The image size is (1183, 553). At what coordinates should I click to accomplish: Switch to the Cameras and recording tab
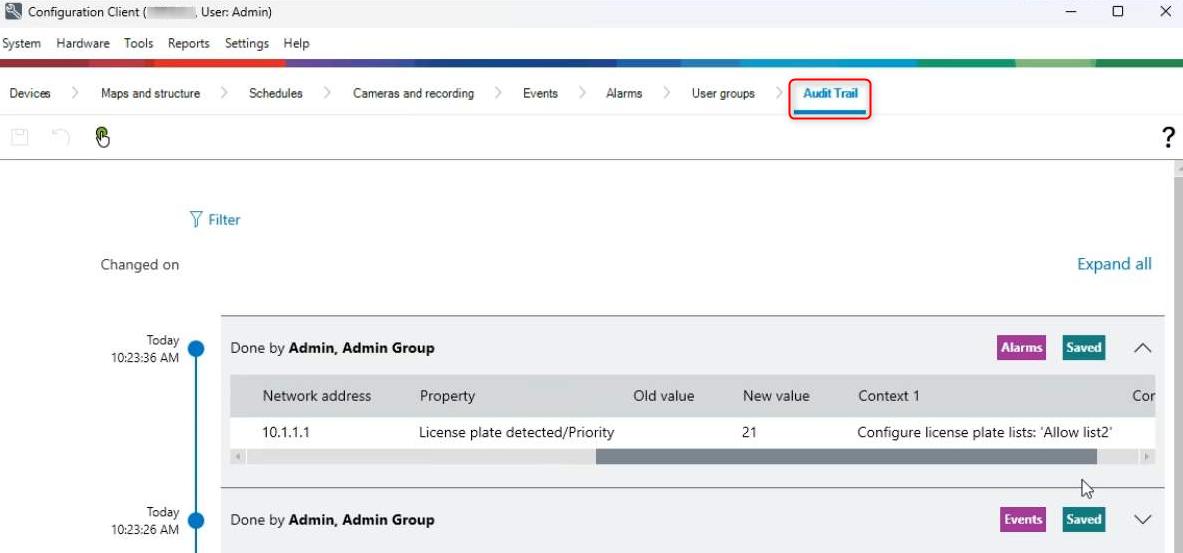click(413, 93)
